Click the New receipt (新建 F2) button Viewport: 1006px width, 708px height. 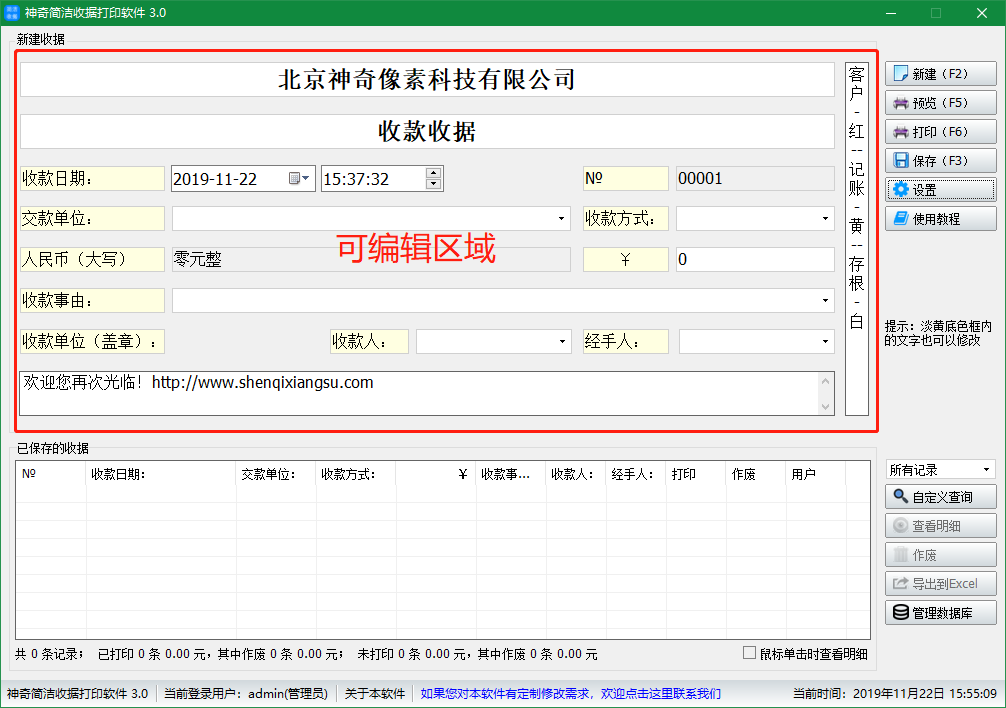point(940,74)
